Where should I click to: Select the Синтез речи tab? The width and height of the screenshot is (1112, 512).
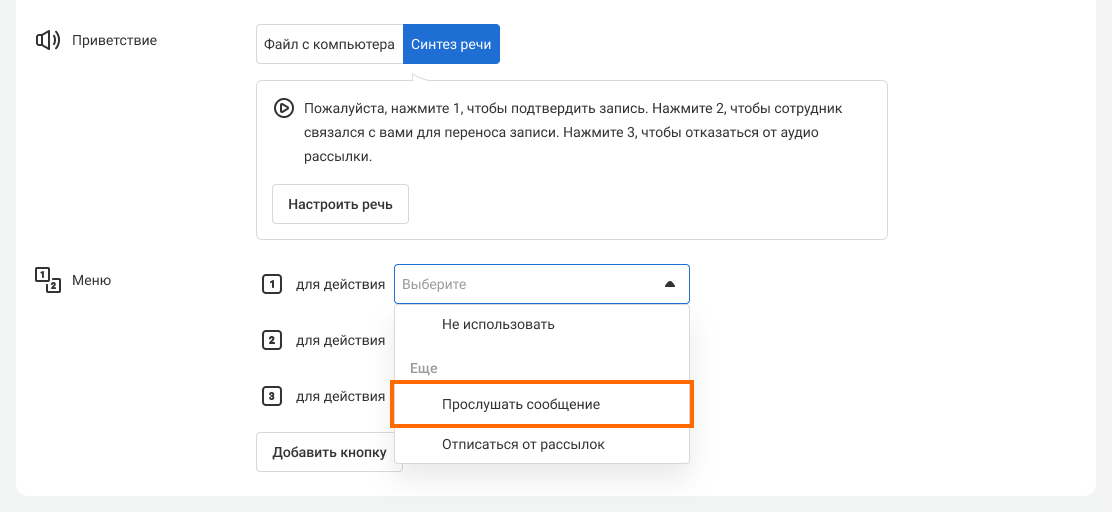point(451,45)
